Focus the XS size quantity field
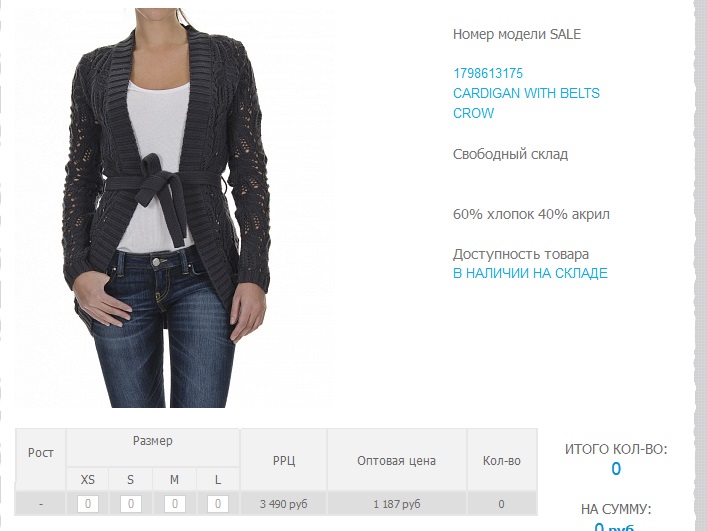 coord(88,504)
